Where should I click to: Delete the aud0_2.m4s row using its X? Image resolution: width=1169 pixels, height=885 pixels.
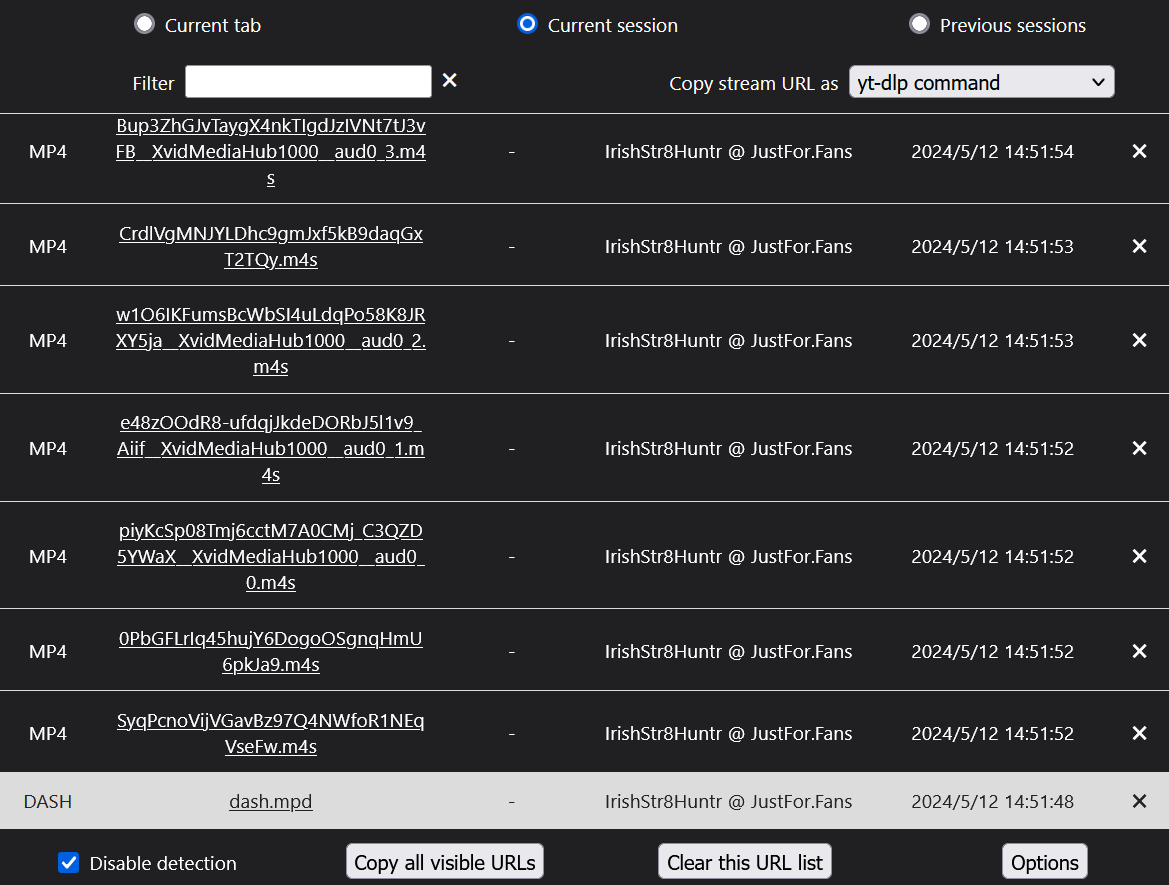[1138, 340]
